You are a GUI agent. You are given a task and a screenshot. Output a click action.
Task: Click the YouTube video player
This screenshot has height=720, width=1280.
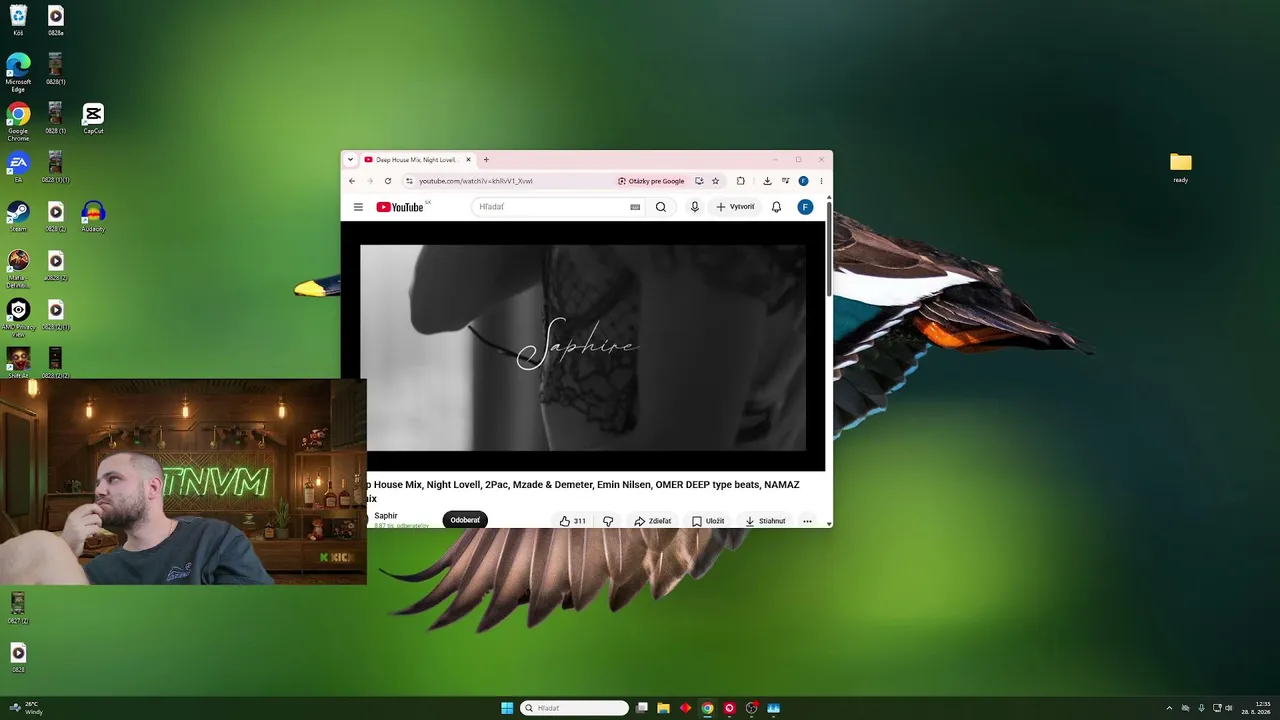coord(583,346)
